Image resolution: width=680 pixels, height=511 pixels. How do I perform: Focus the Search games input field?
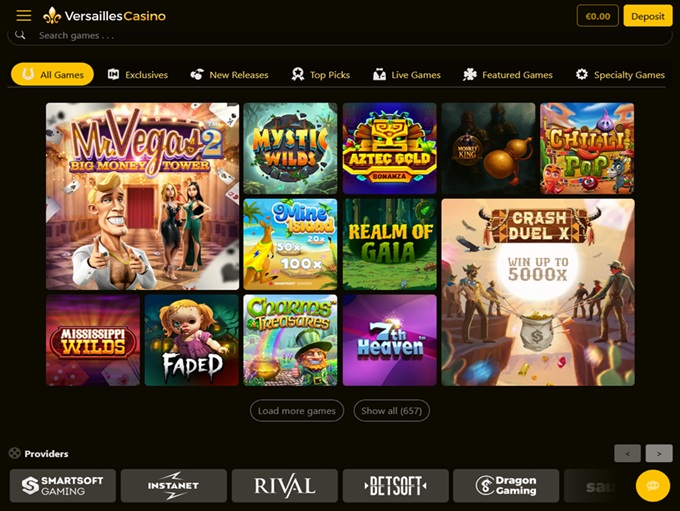tap(340, 36)
